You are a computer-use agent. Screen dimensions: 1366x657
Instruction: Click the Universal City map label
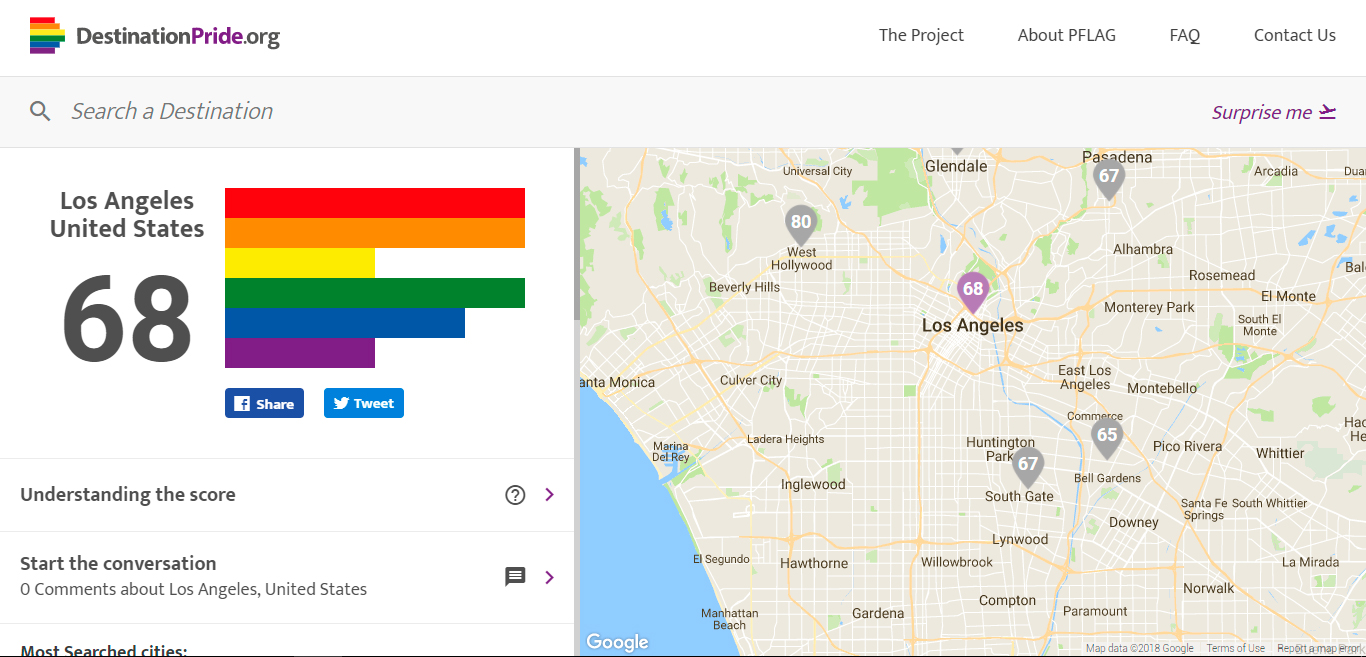click(817, 171)
